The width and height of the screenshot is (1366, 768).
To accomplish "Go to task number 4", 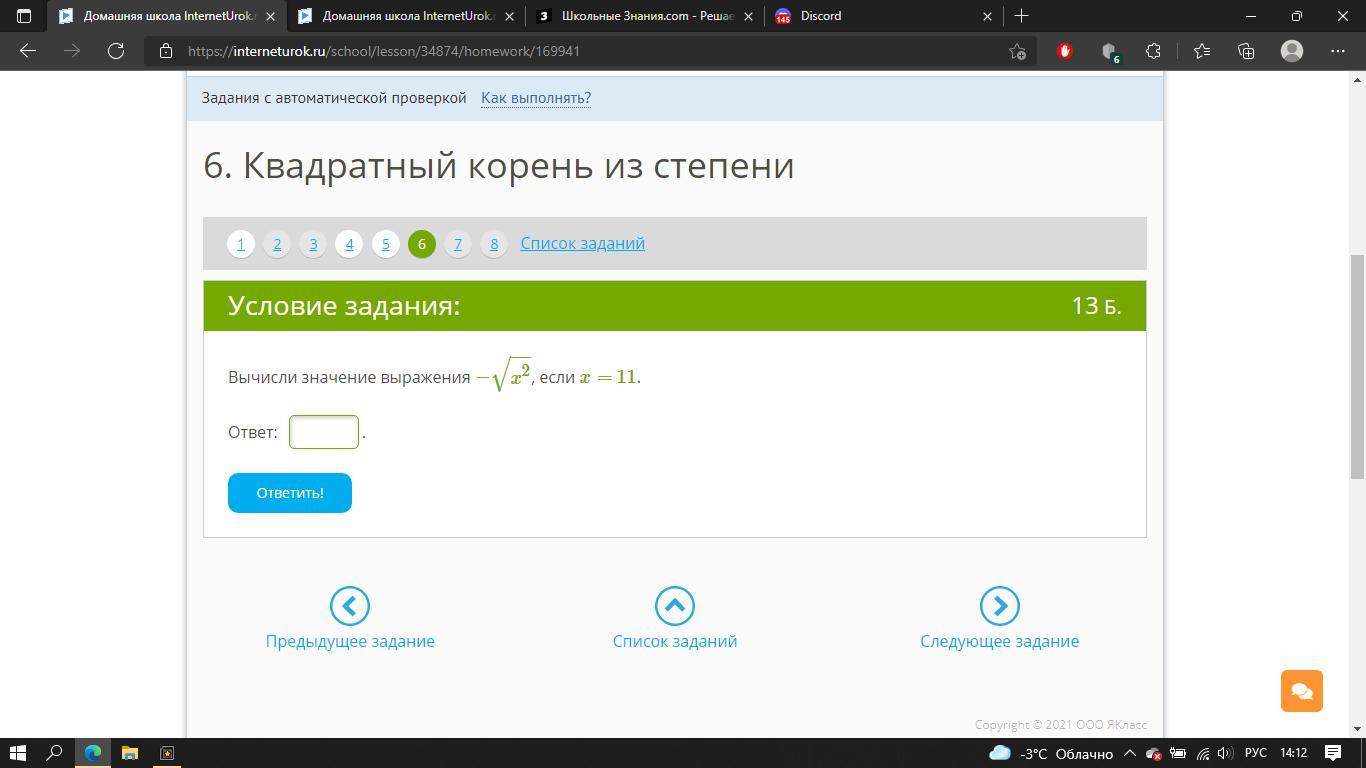I will 349,244.
